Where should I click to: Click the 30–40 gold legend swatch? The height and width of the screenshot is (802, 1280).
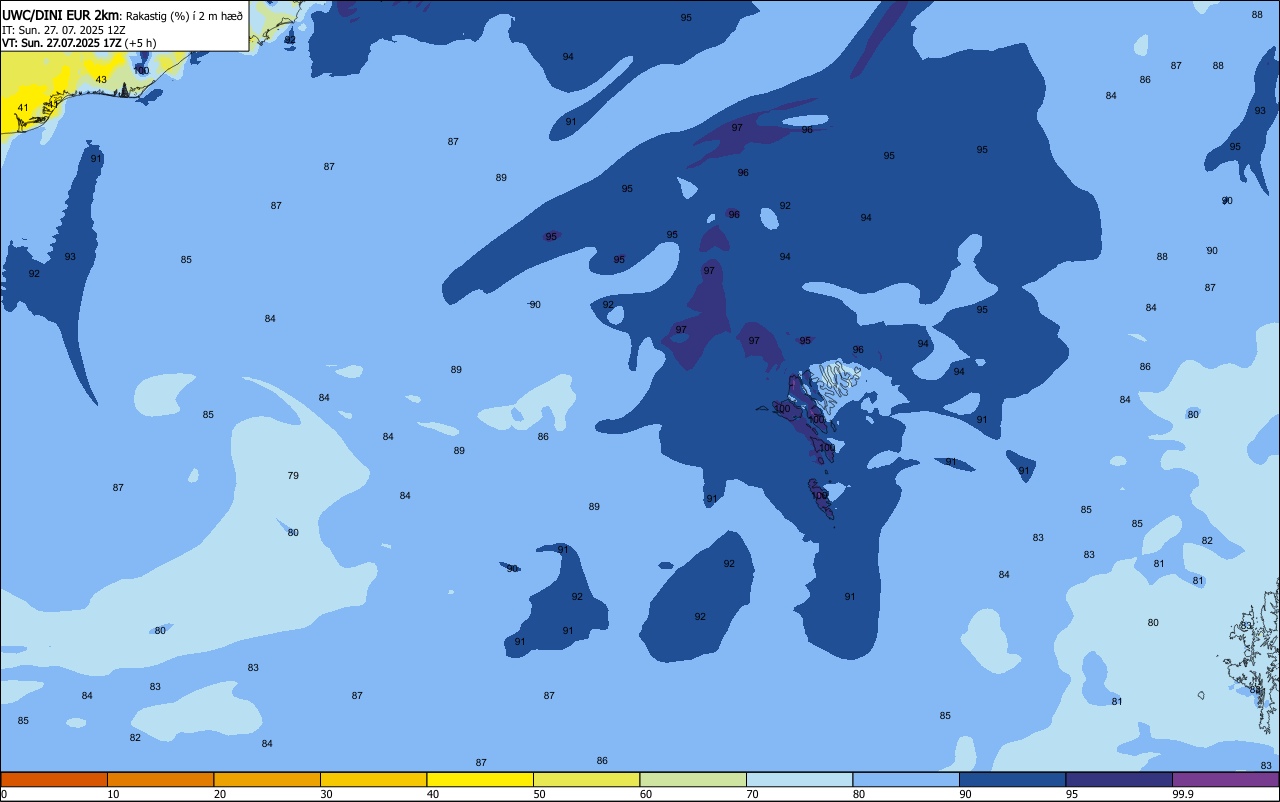[x=373, y=779]
